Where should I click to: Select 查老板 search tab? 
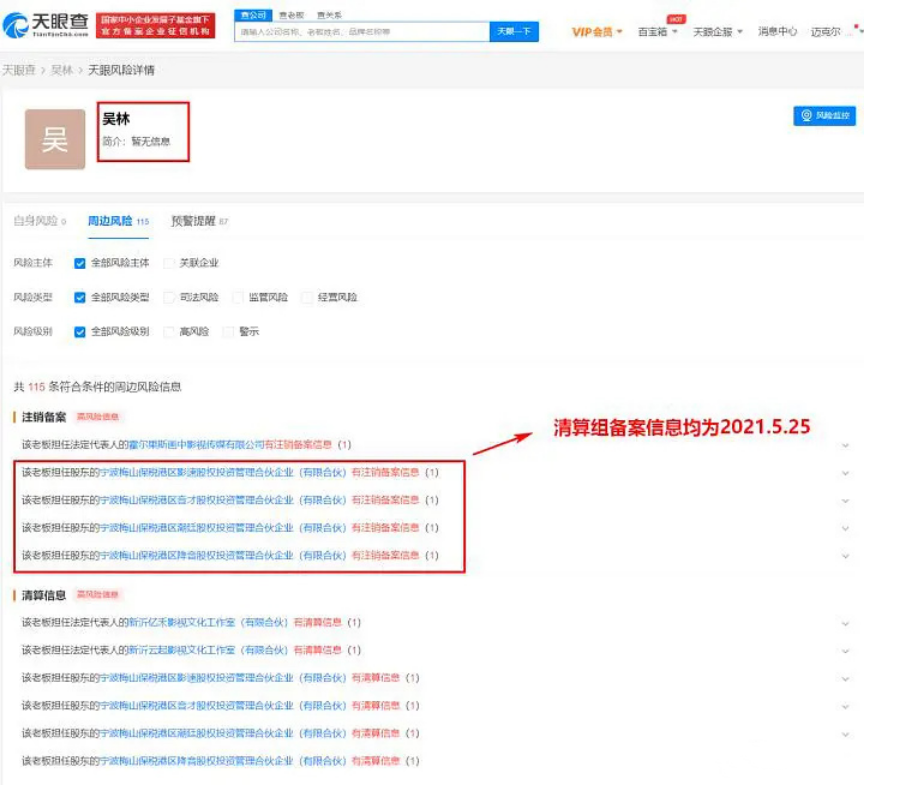point(292,15)
